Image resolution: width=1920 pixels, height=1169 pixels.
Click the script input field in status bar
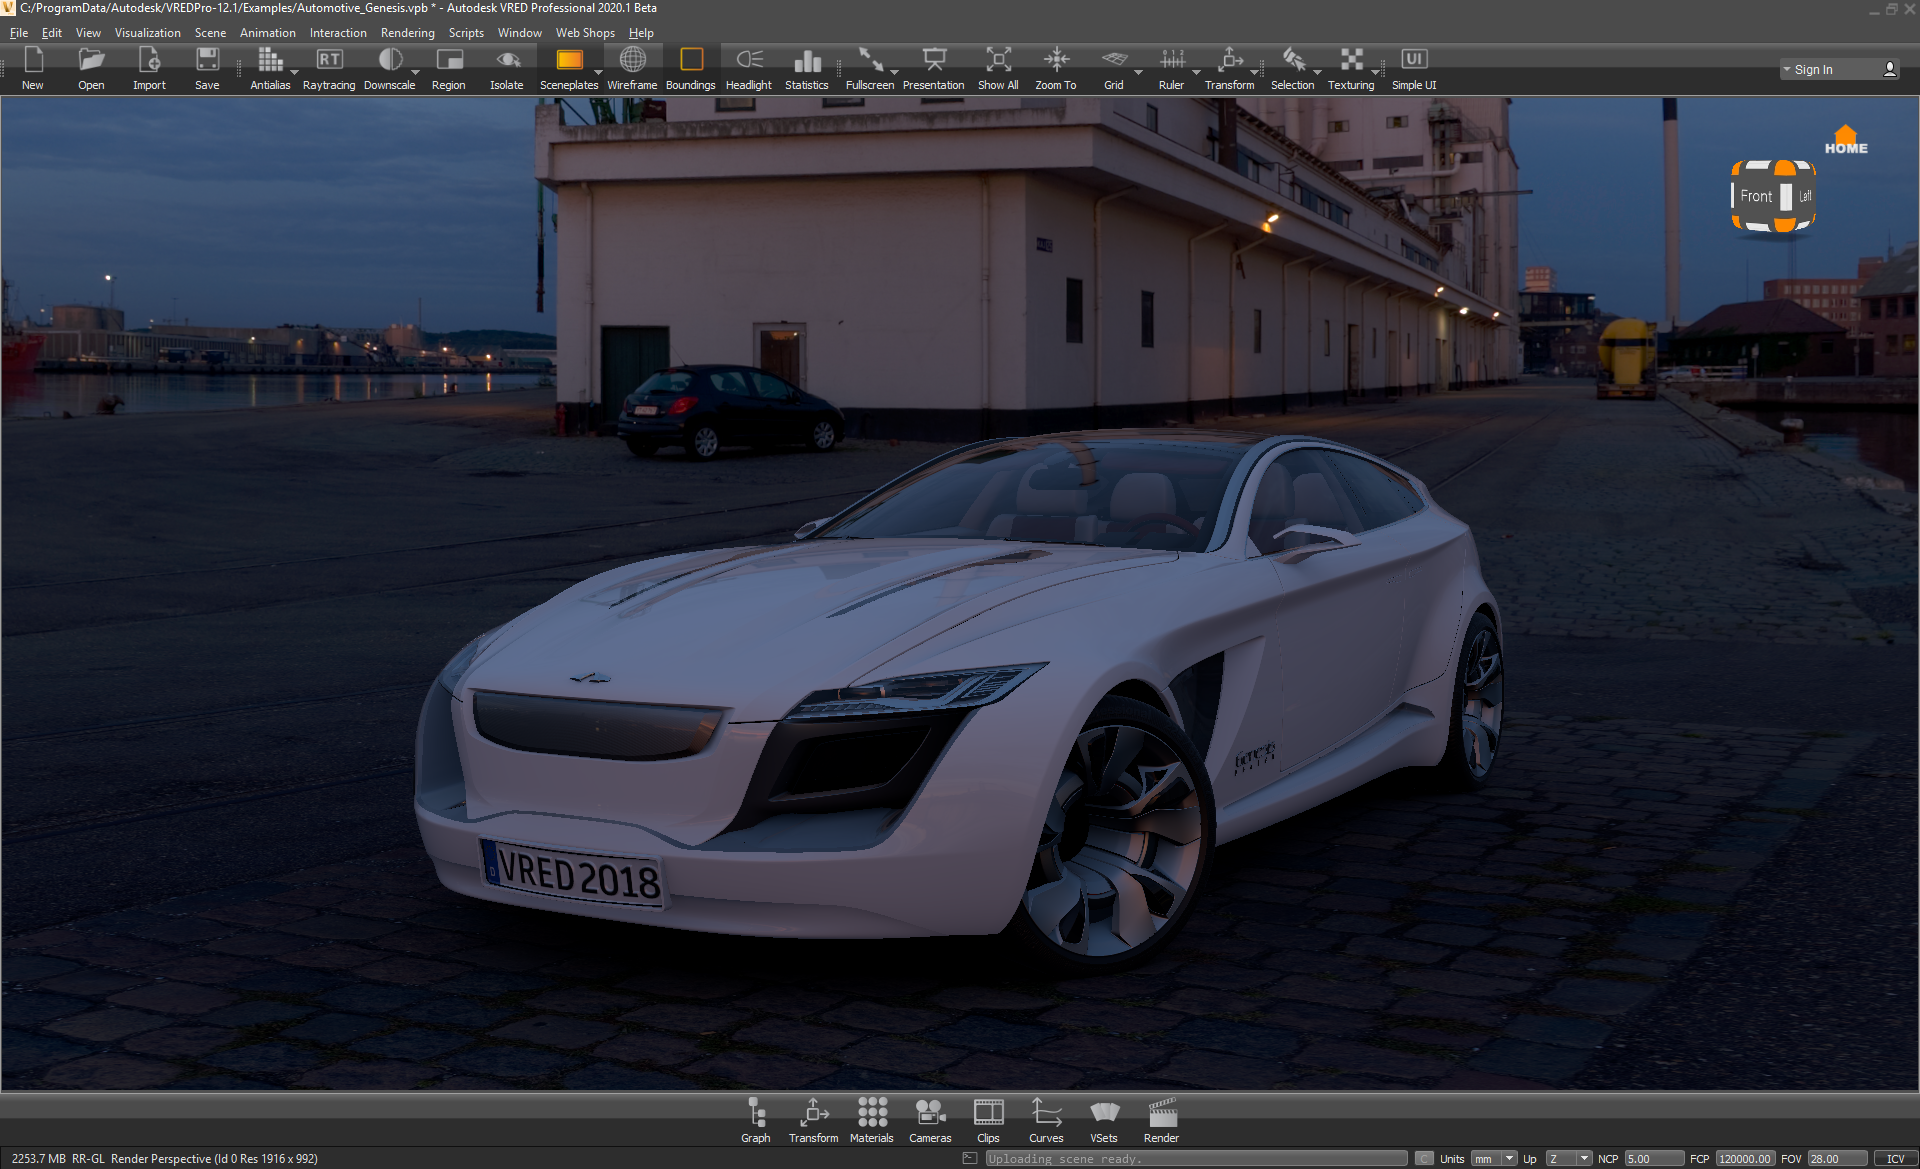[x=1196, y=1159]
